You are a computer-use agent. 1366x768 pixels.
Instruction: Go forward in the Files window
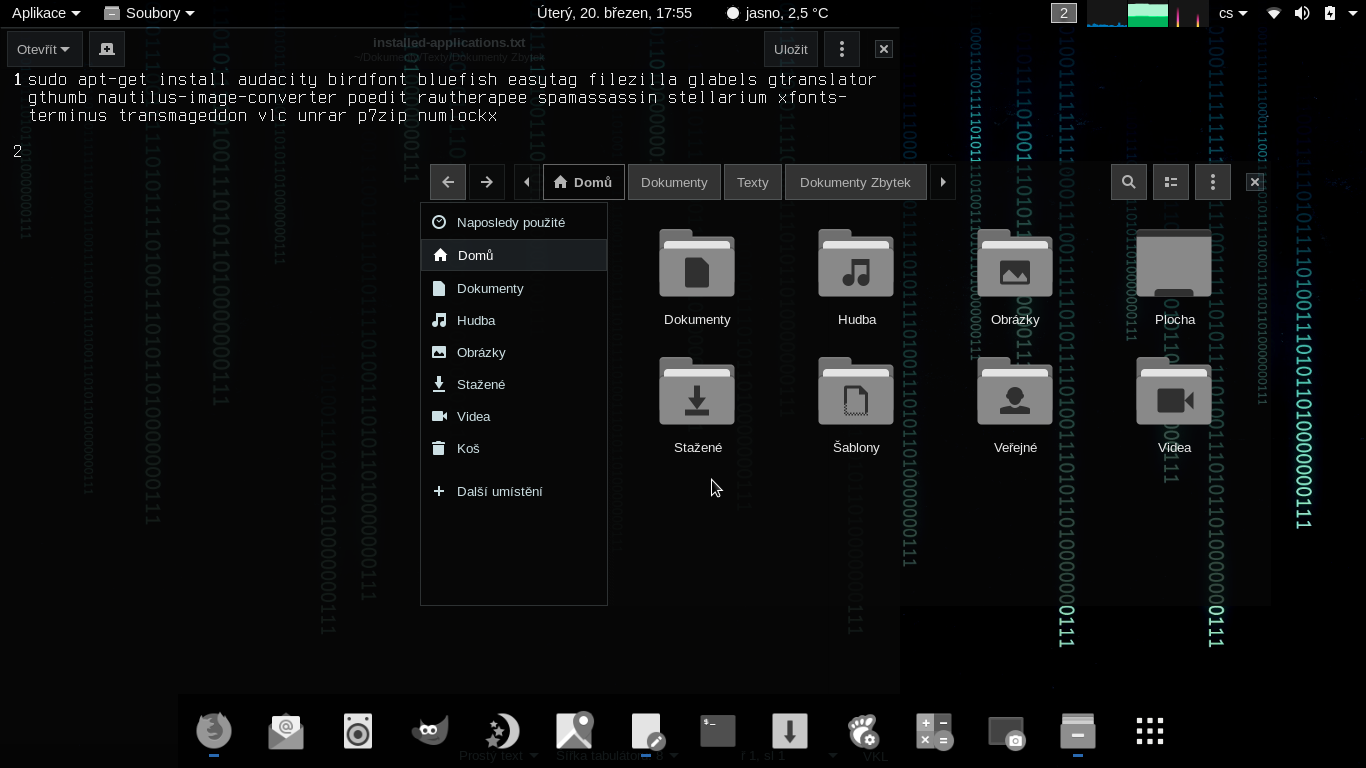487,182
